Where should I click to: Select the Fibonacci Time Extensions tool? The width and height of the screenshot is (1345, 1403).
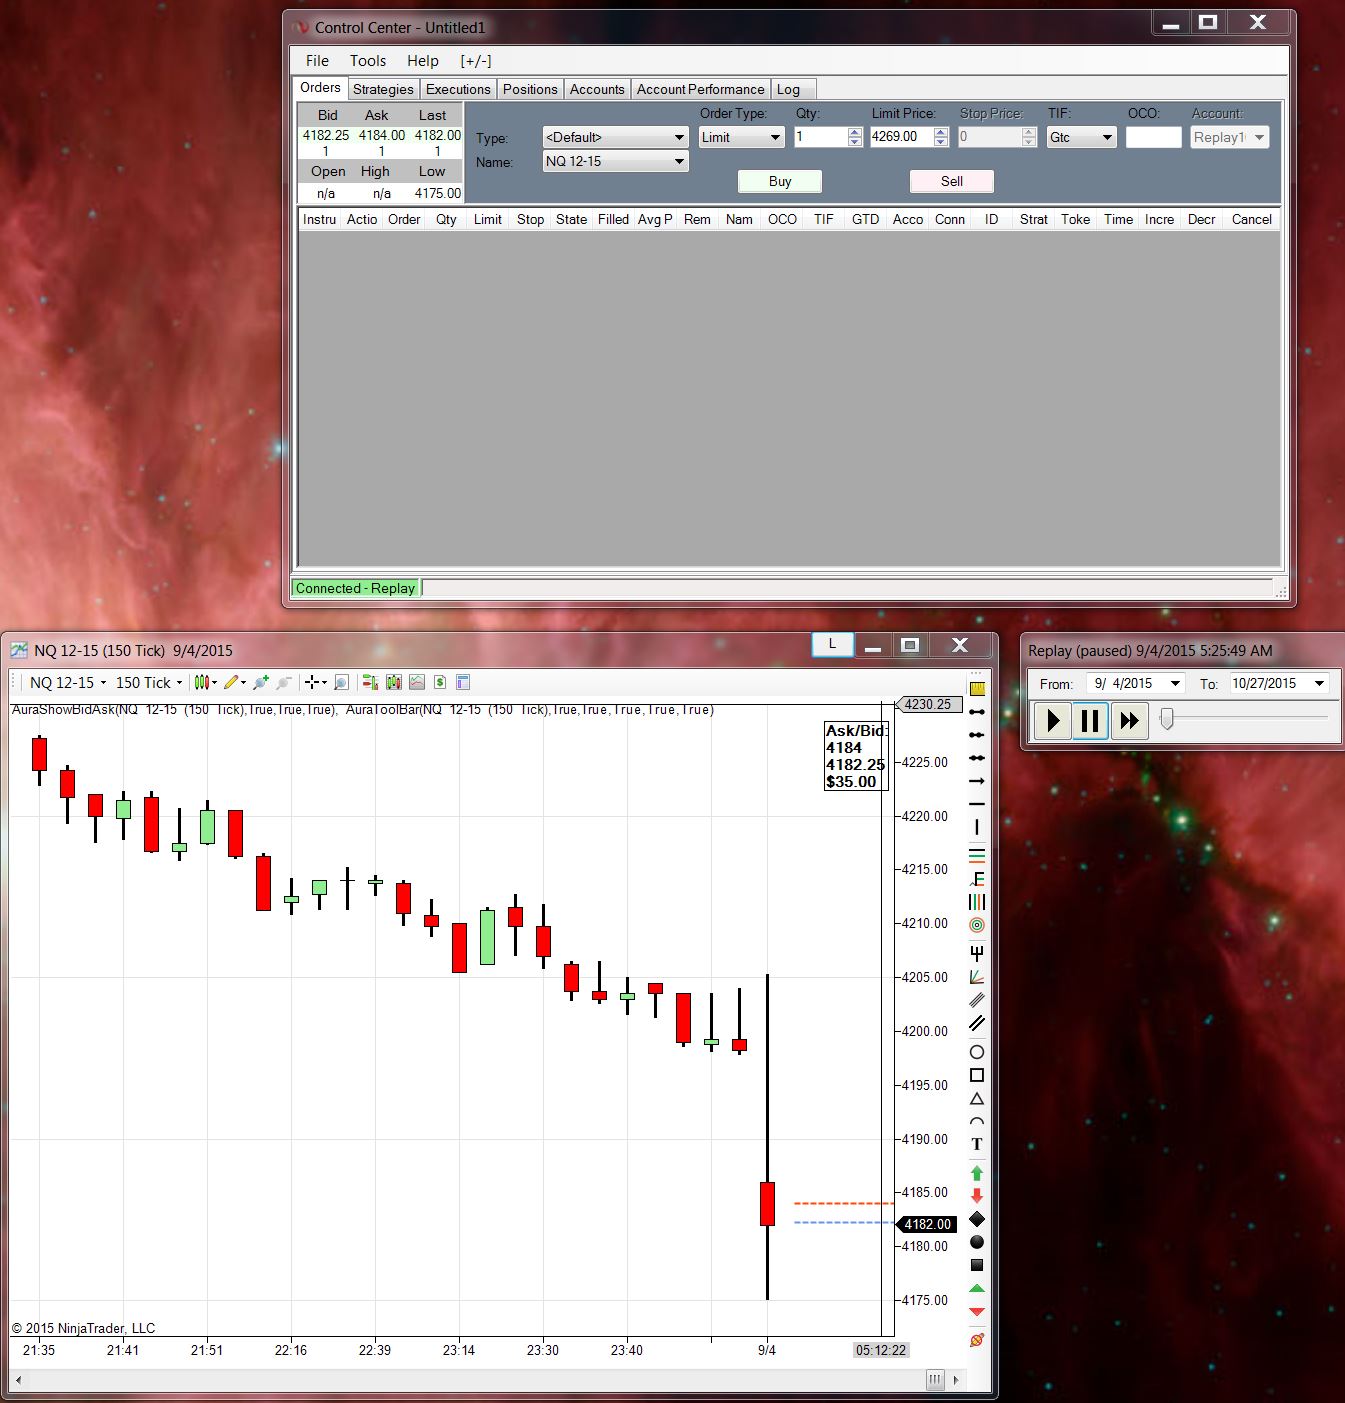(x=977, y=902)
